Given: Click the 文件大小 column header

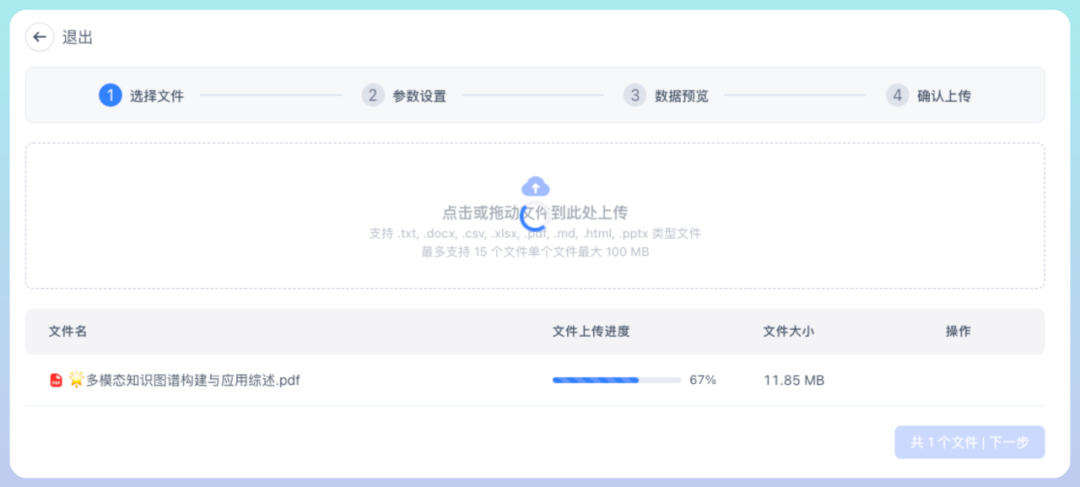Looking at the screenshot, I should pos(789,331).
